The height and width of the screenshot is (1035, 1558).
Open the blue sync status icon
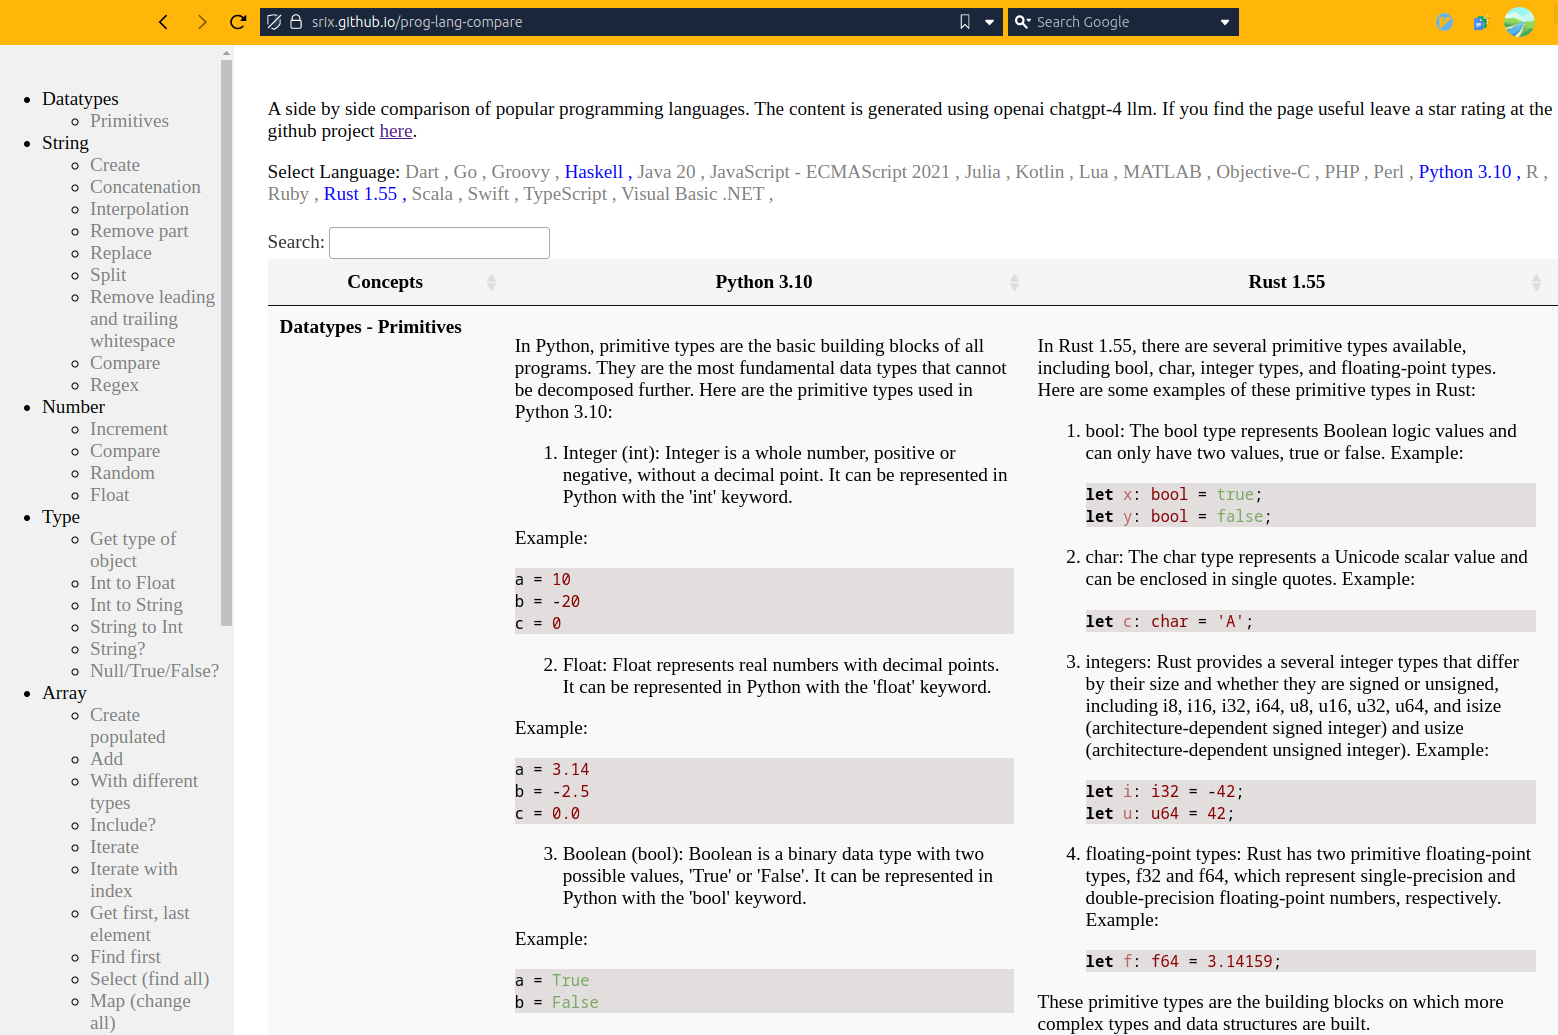(1444, 22)
